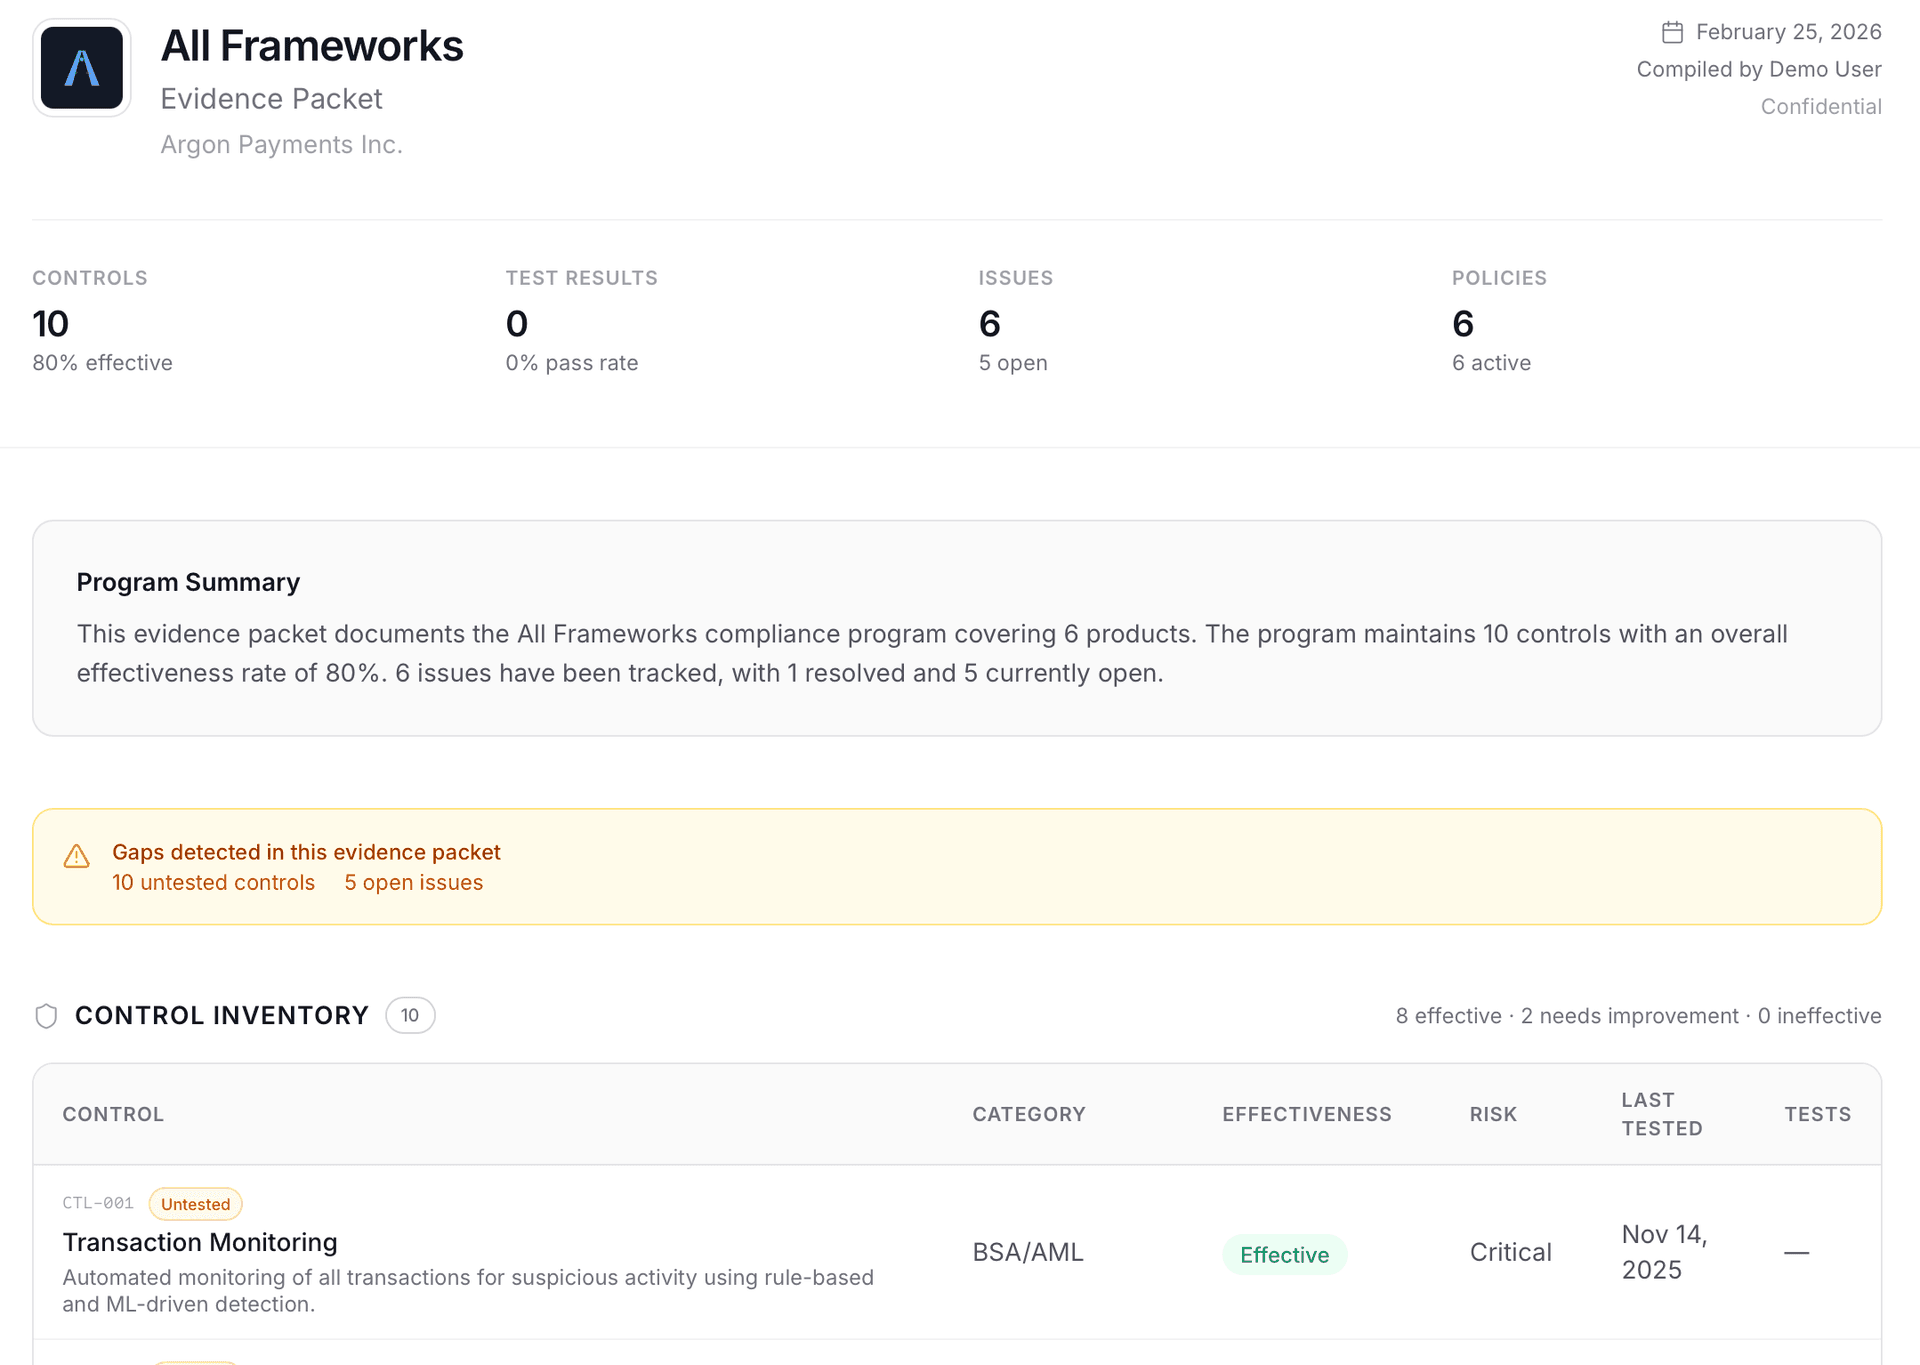Screen dimensions: 1920x1365
Task: Click the Argon Payments logo icon
Action: pyautogui.click(x=82, y=68)
